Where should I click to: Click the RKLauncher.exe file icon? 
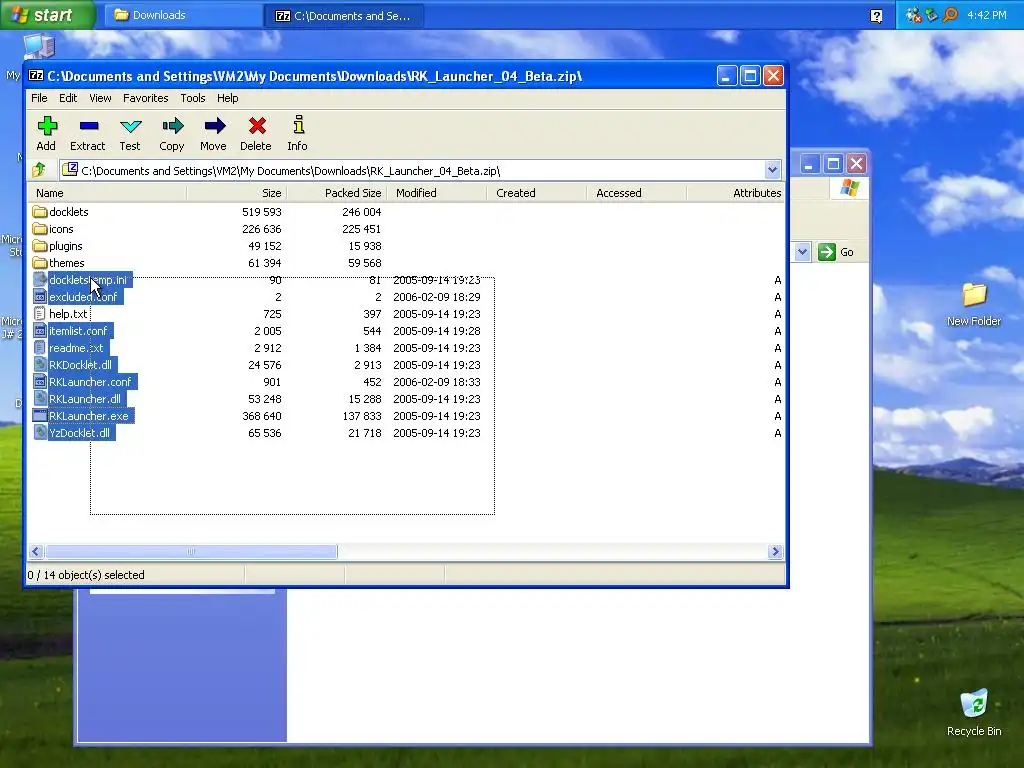point(40,415)
